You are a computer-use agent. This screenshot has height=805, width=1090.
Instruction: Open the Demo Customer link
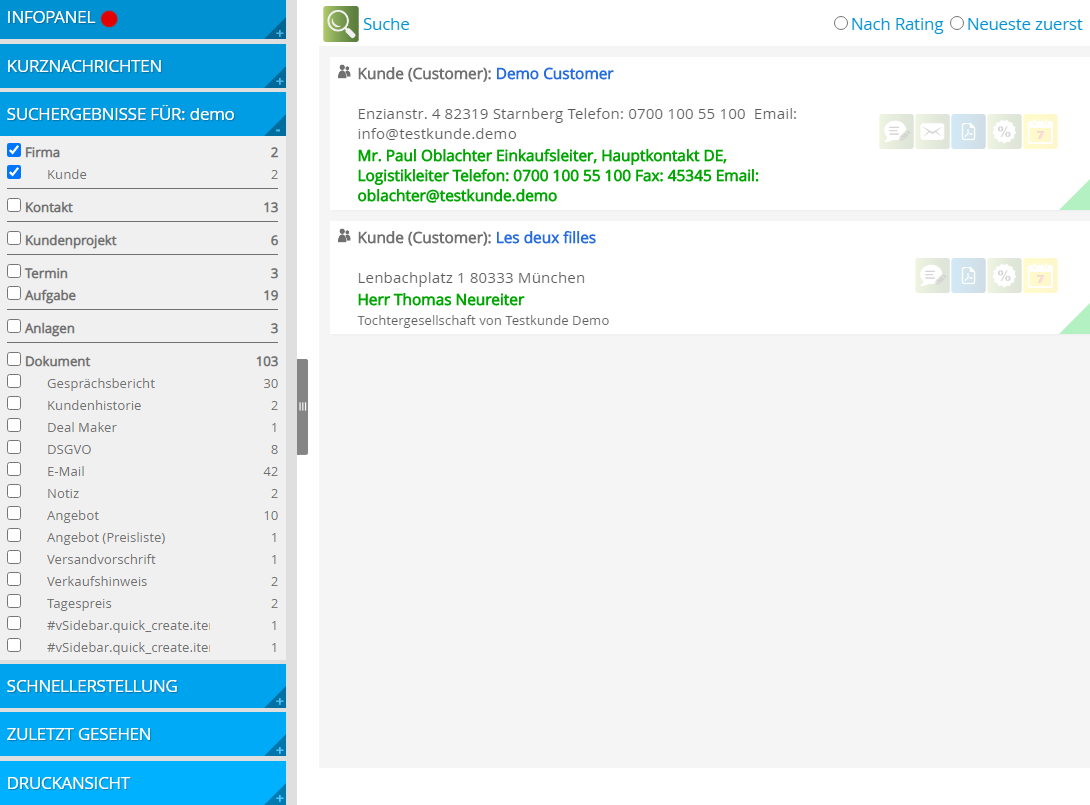pyautogui.click(x=554, y=74)
